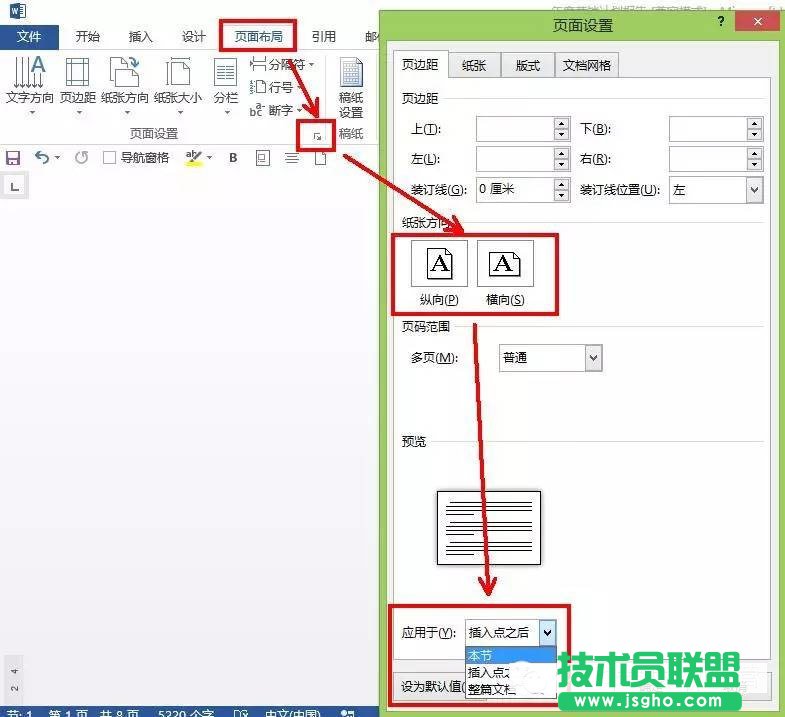The image size is (785, 717).
Task: Click the Right margin 右(R) input field
Action: pos(708,159)
